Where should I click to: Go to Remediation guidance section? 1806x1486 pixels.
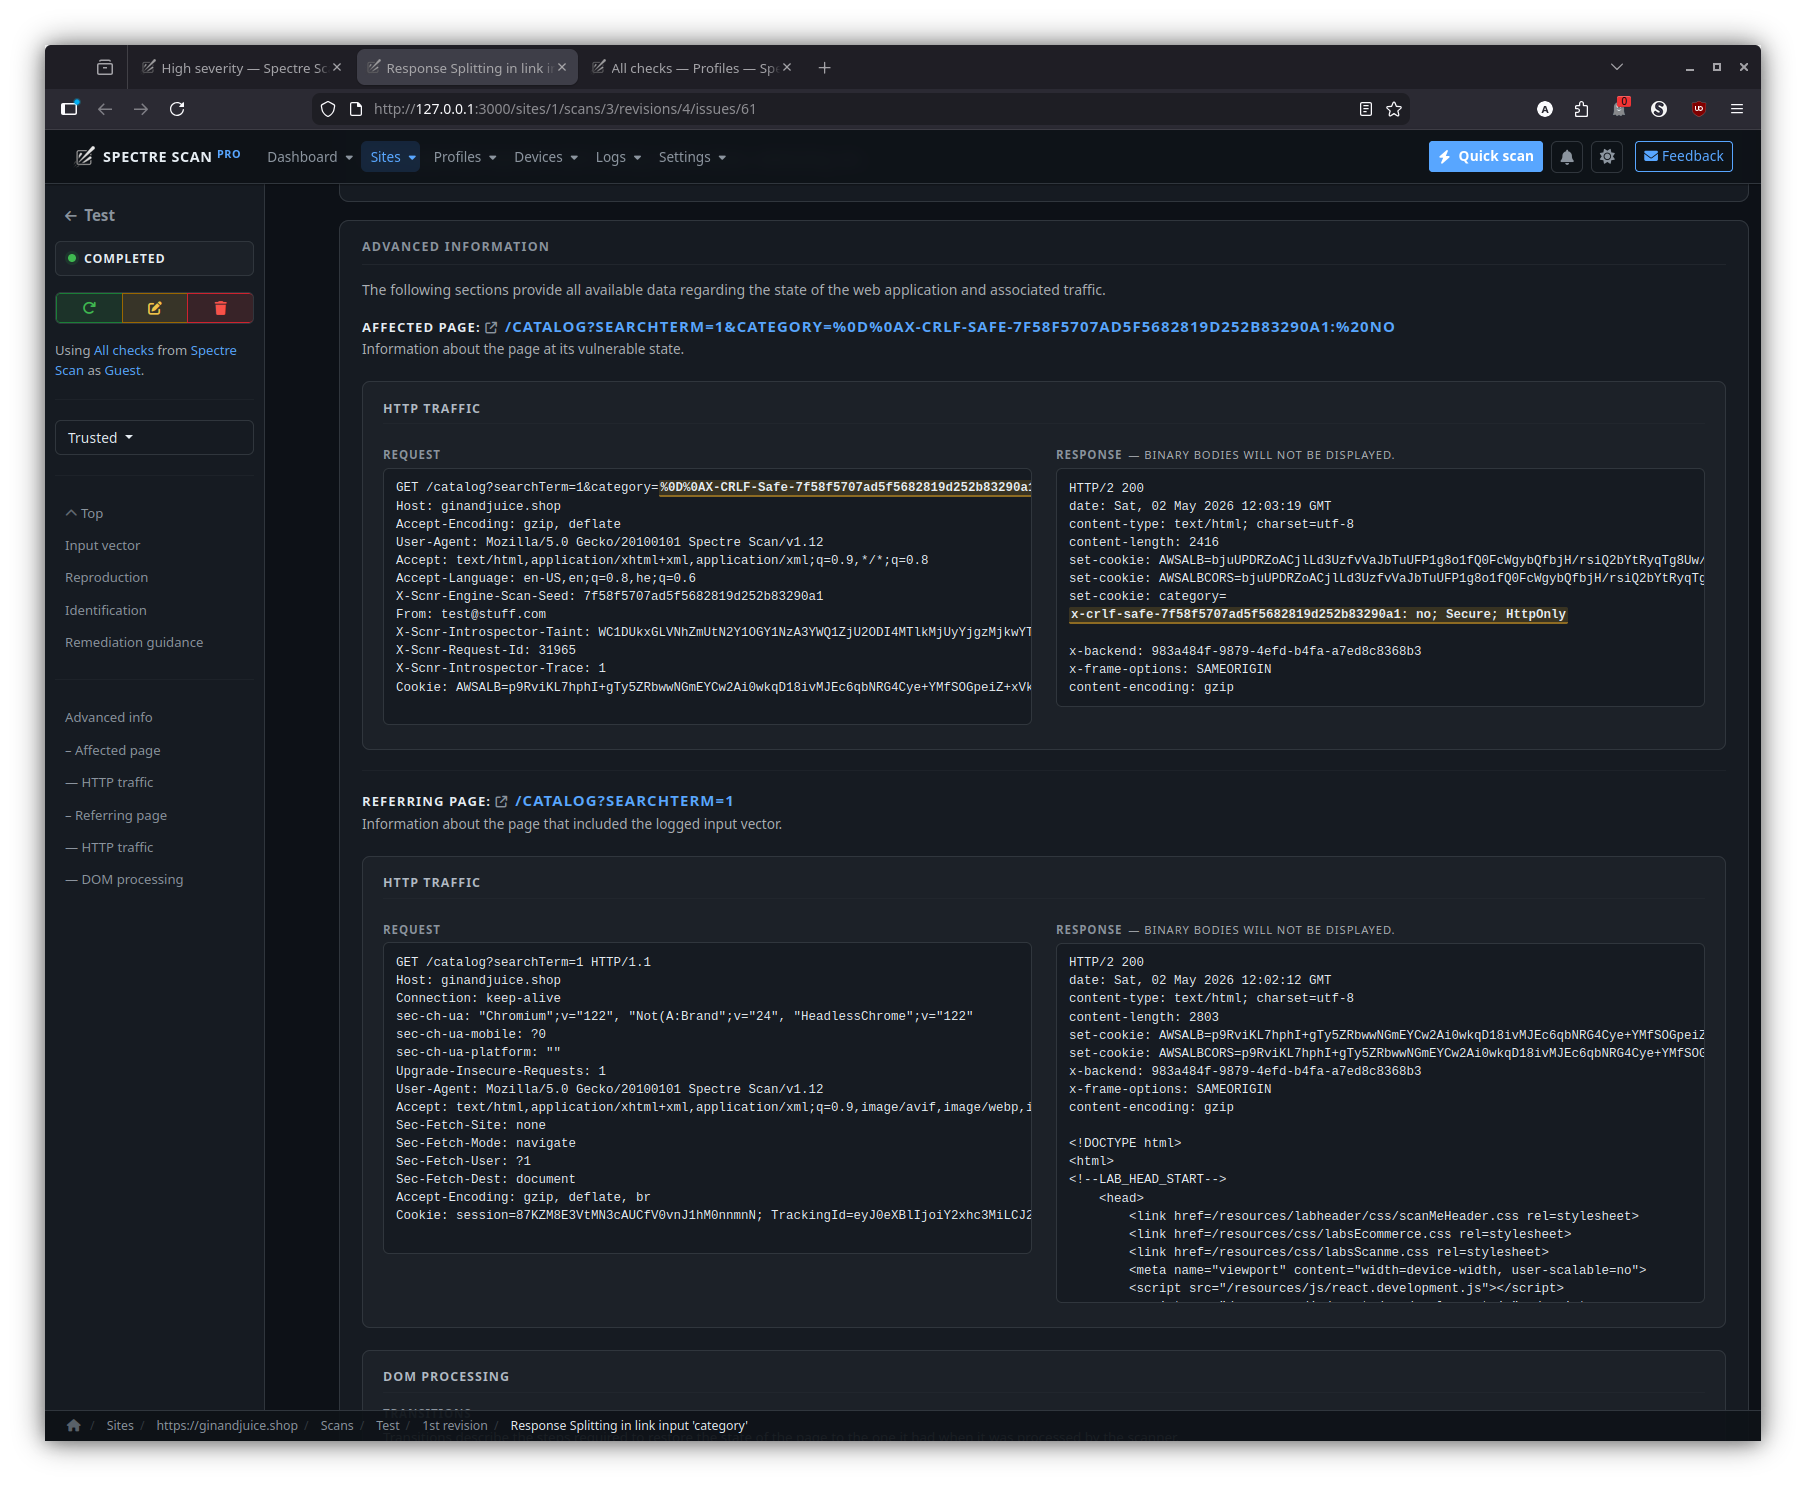click(x=134, y=642)
